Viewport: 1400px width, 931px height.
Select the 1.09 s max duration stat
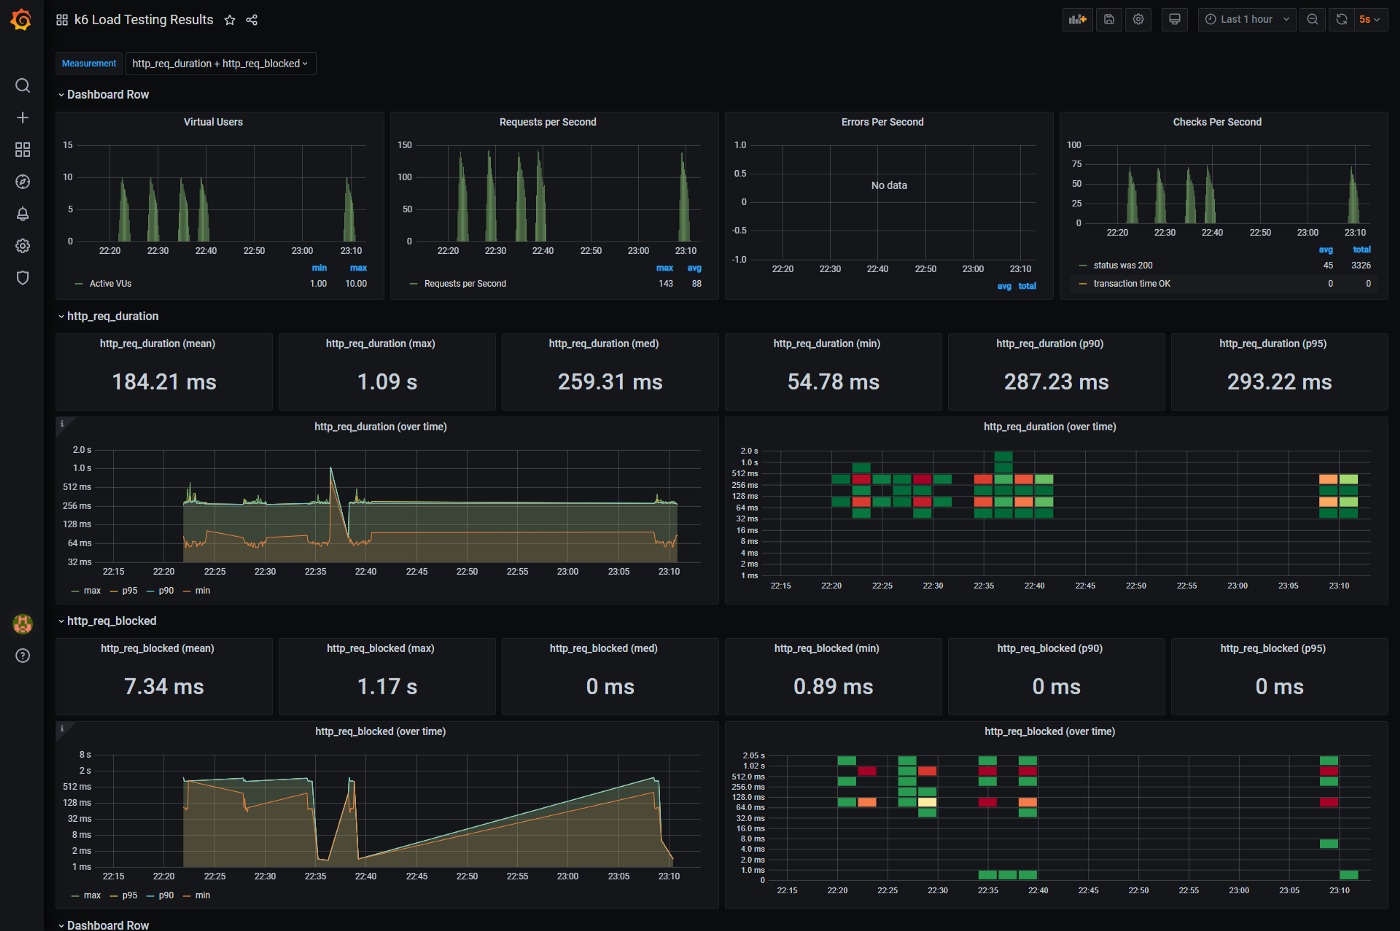(x=387, y=382)
